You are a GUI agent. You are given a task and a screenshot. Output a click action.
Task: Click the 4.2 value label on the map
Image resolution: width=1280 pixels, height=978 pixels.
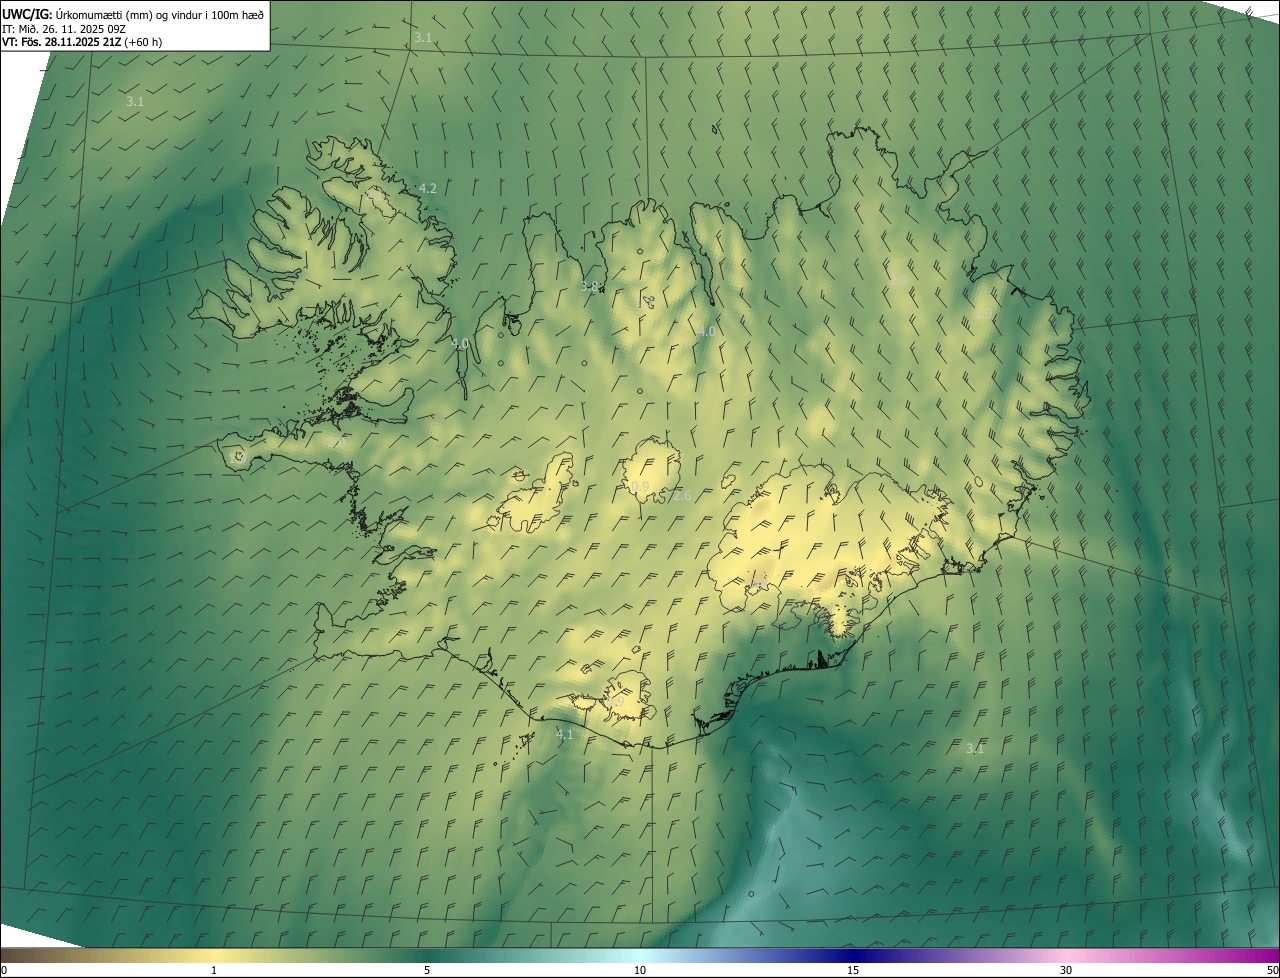click(x=428, y=188)
